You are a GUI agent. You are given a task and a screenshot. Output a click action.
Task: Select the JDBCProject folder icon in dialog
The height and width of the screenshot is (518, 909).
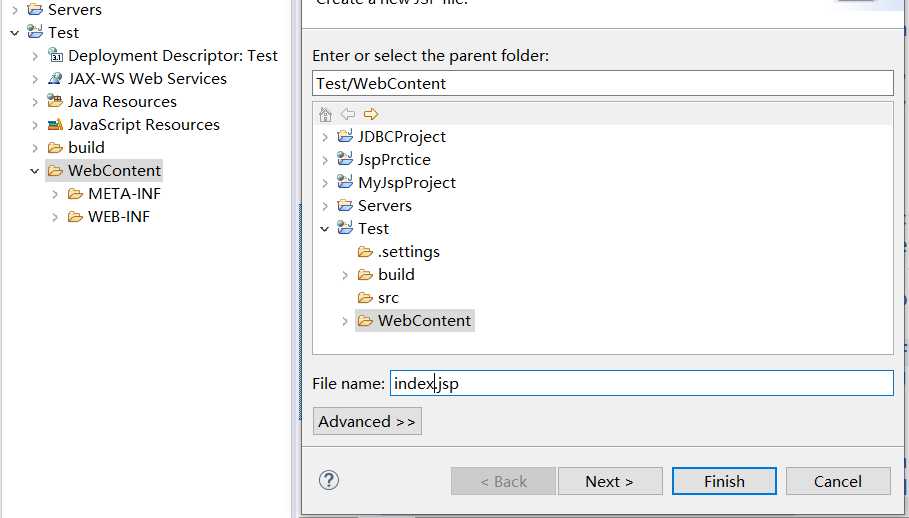[345, 136]
